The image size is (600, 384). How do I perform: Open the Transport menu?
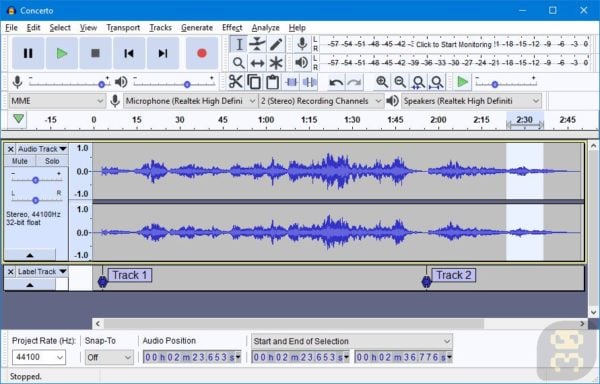pyautogui.click(x=123, y=28)
